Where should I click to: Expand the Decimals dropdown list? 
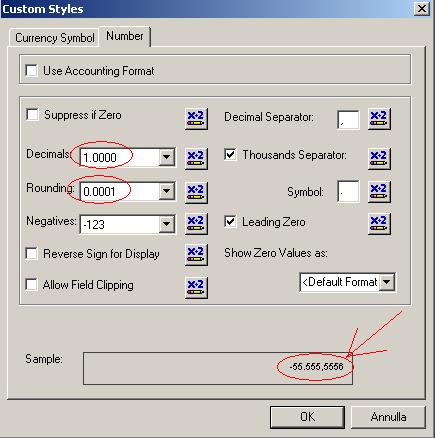tap(167, 157)
